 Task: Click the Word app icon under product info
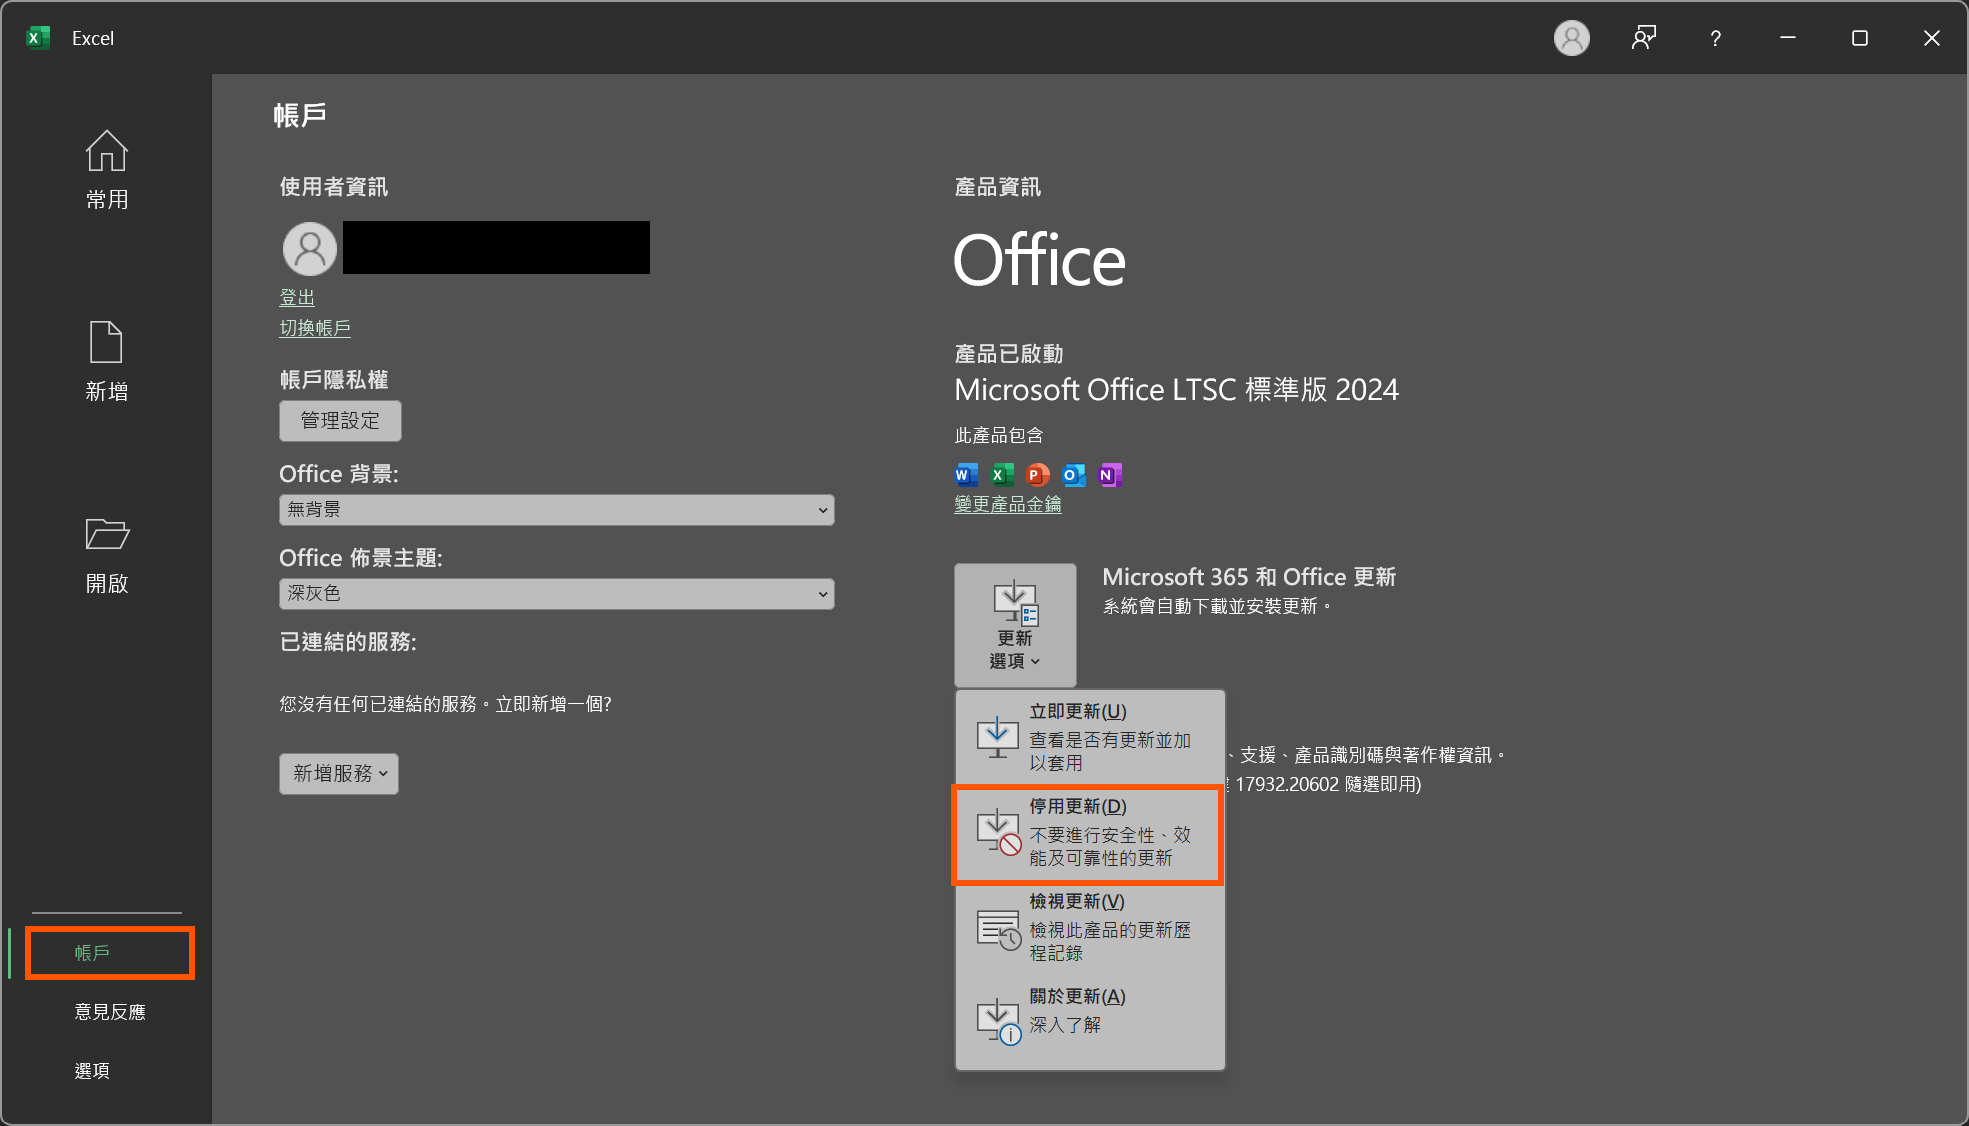(x=965, y=475)
